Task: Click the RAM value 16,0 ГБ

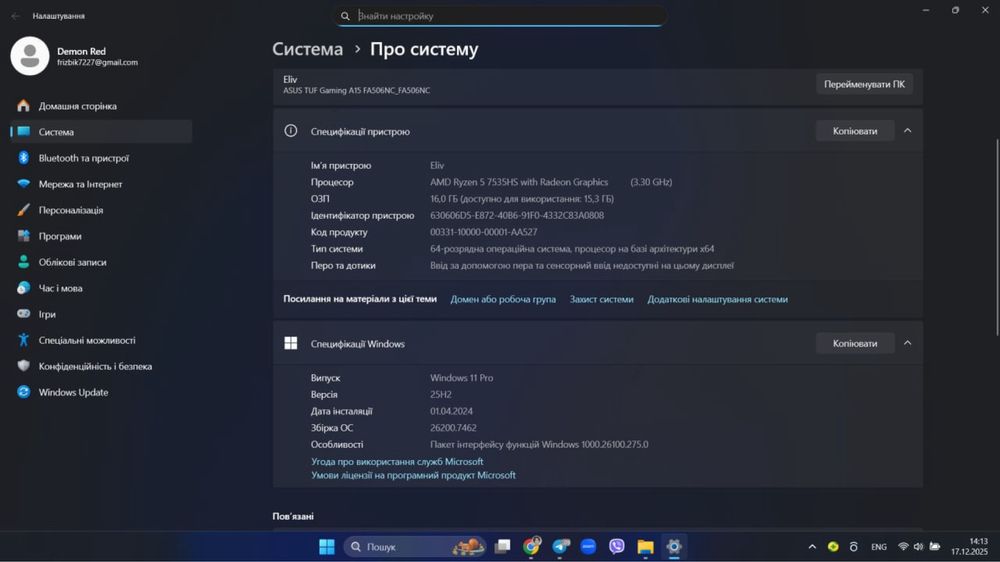Action: coord(522,199)
